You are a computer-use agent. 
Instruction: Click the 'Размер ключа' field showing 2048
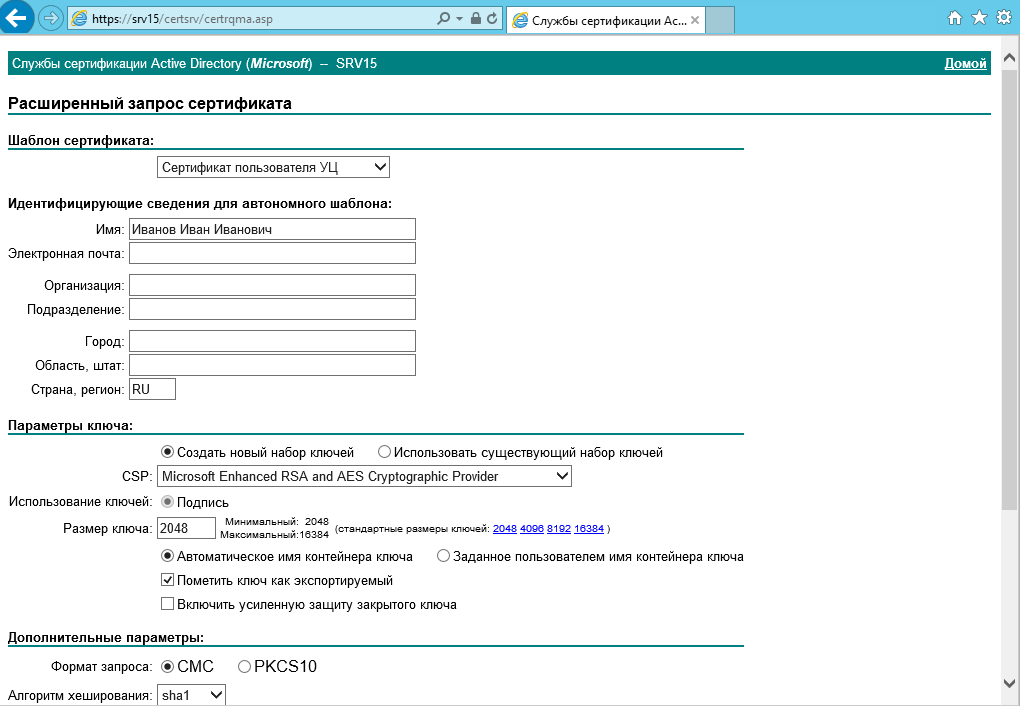[186, 528]
